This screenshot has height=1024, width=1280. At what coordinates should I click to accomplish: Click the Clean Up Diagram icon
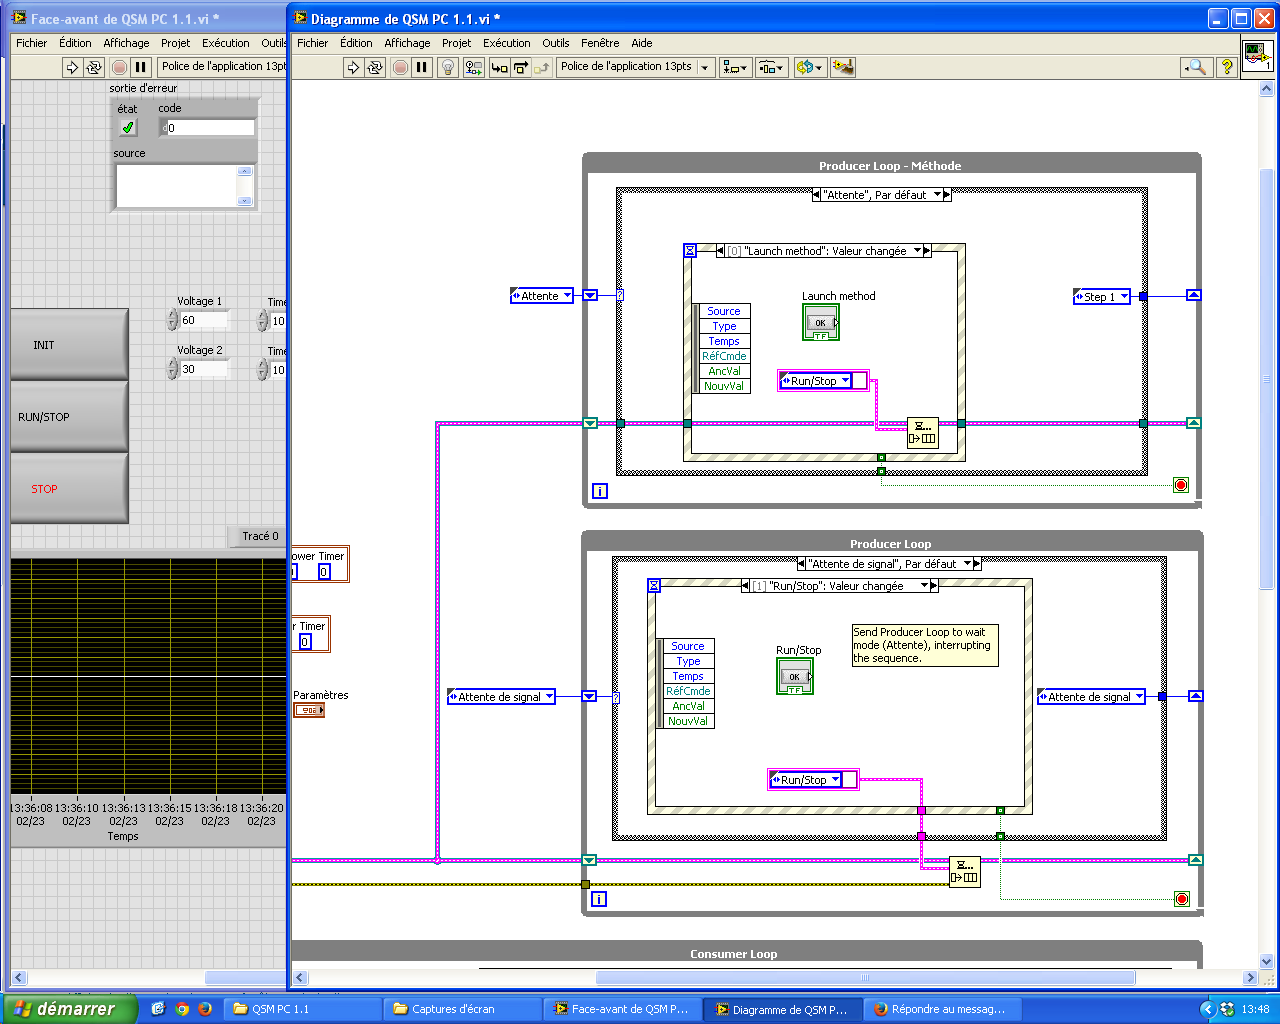click(x=843, y=67)
